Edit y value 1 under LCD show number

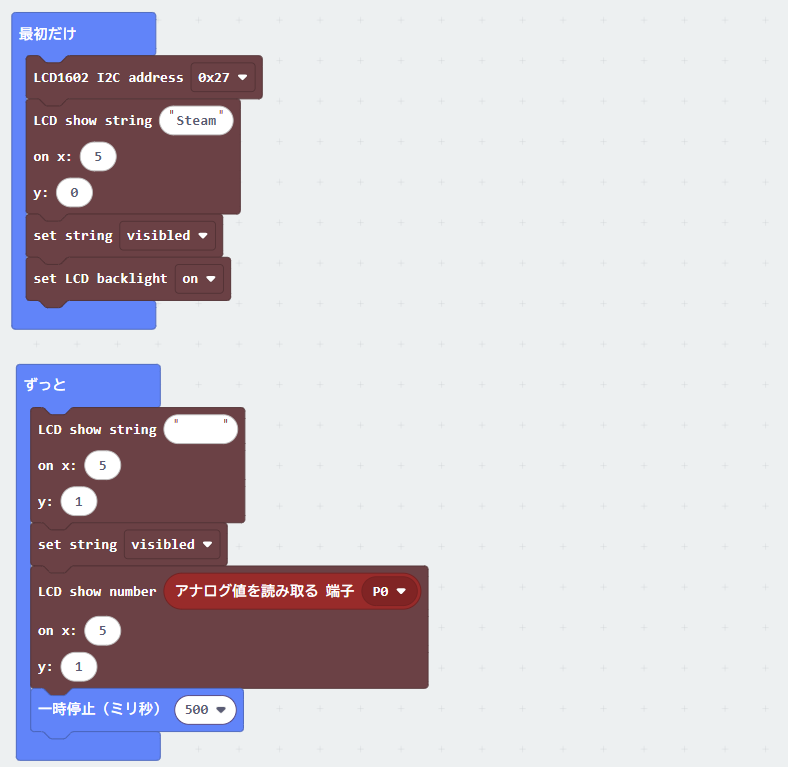[79, 667]
